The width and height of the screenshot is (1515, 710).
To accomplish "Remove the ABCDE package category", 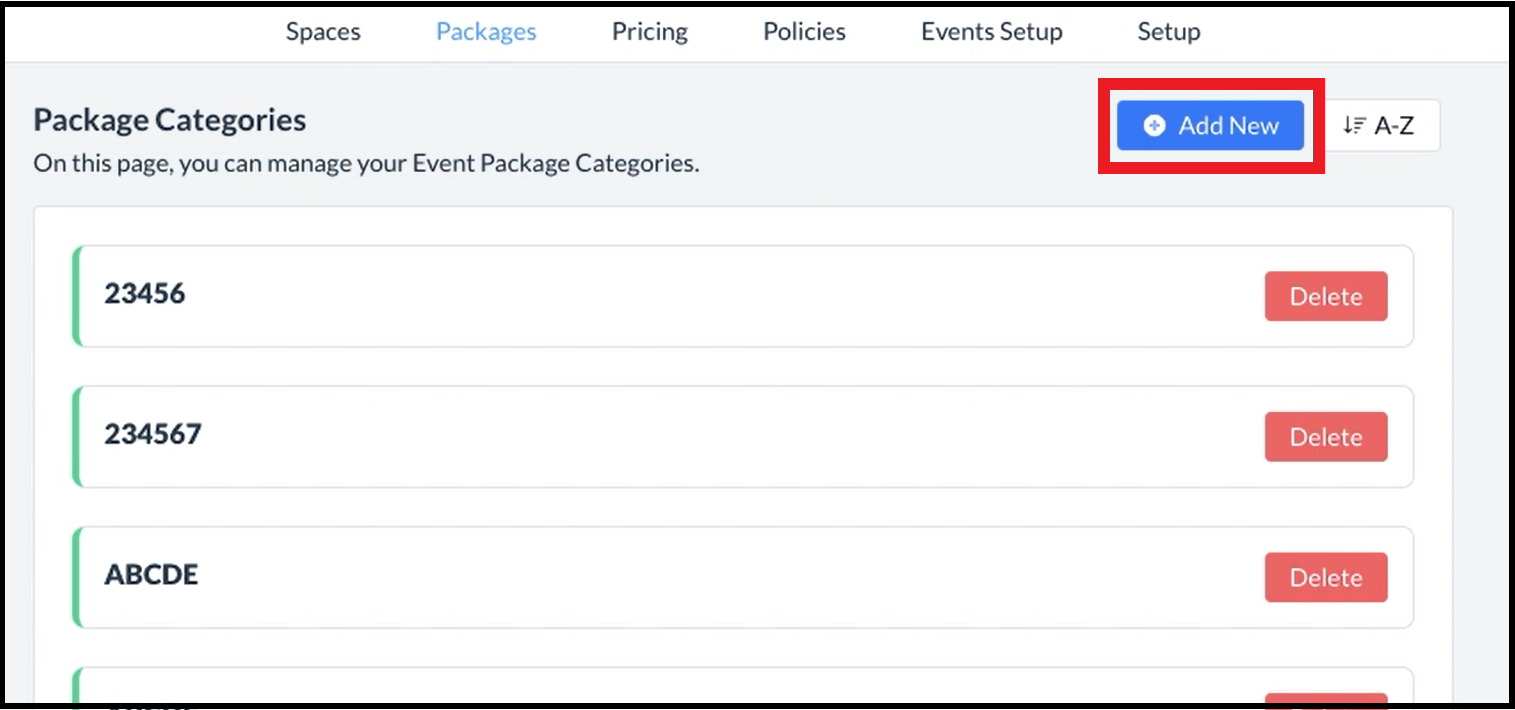I will tap(1325, 578).
